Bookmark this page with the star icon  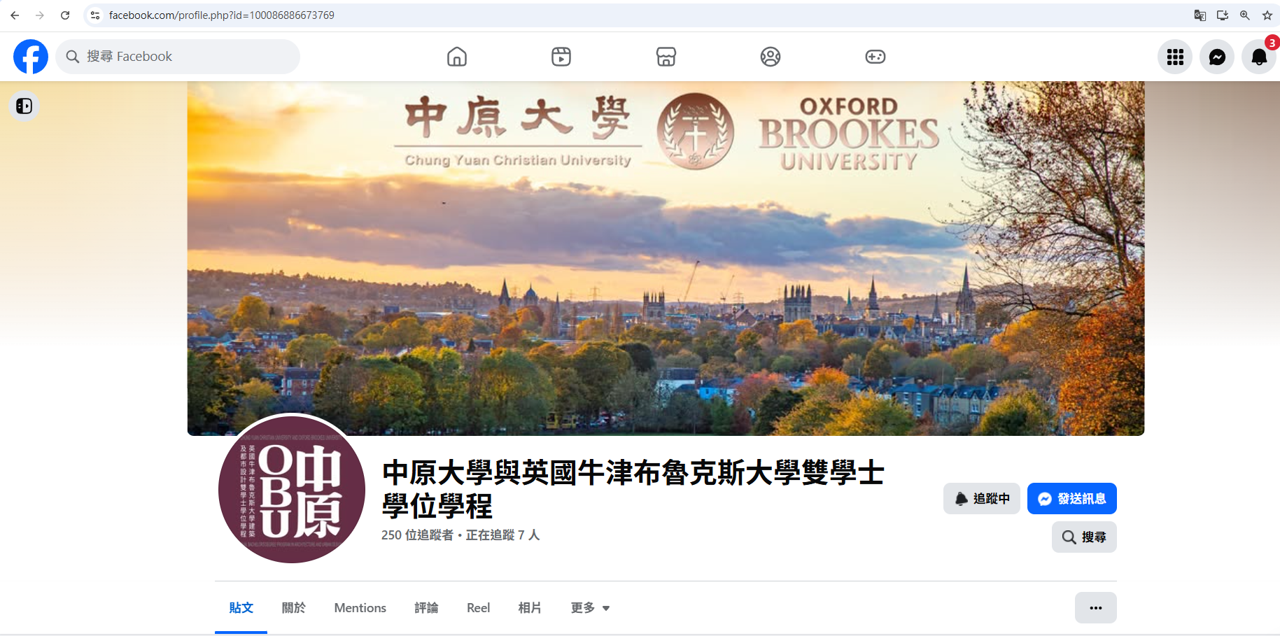[1267, 15]
